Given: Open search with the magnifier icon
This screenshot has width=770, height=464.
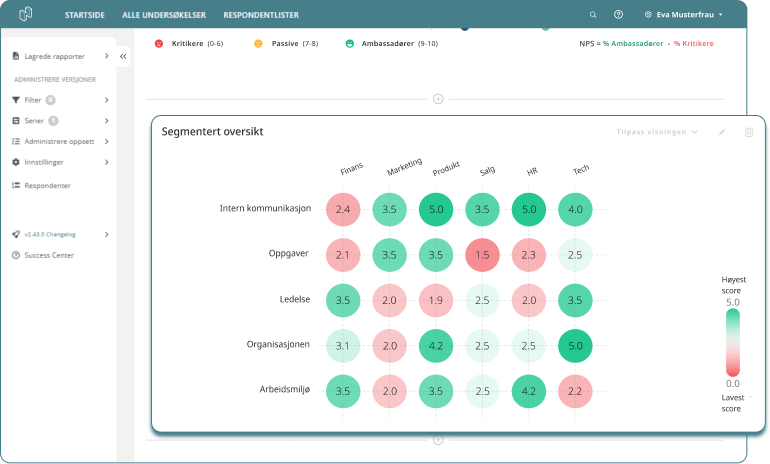Looking at the screenshot, I should [x=593, y=15].
